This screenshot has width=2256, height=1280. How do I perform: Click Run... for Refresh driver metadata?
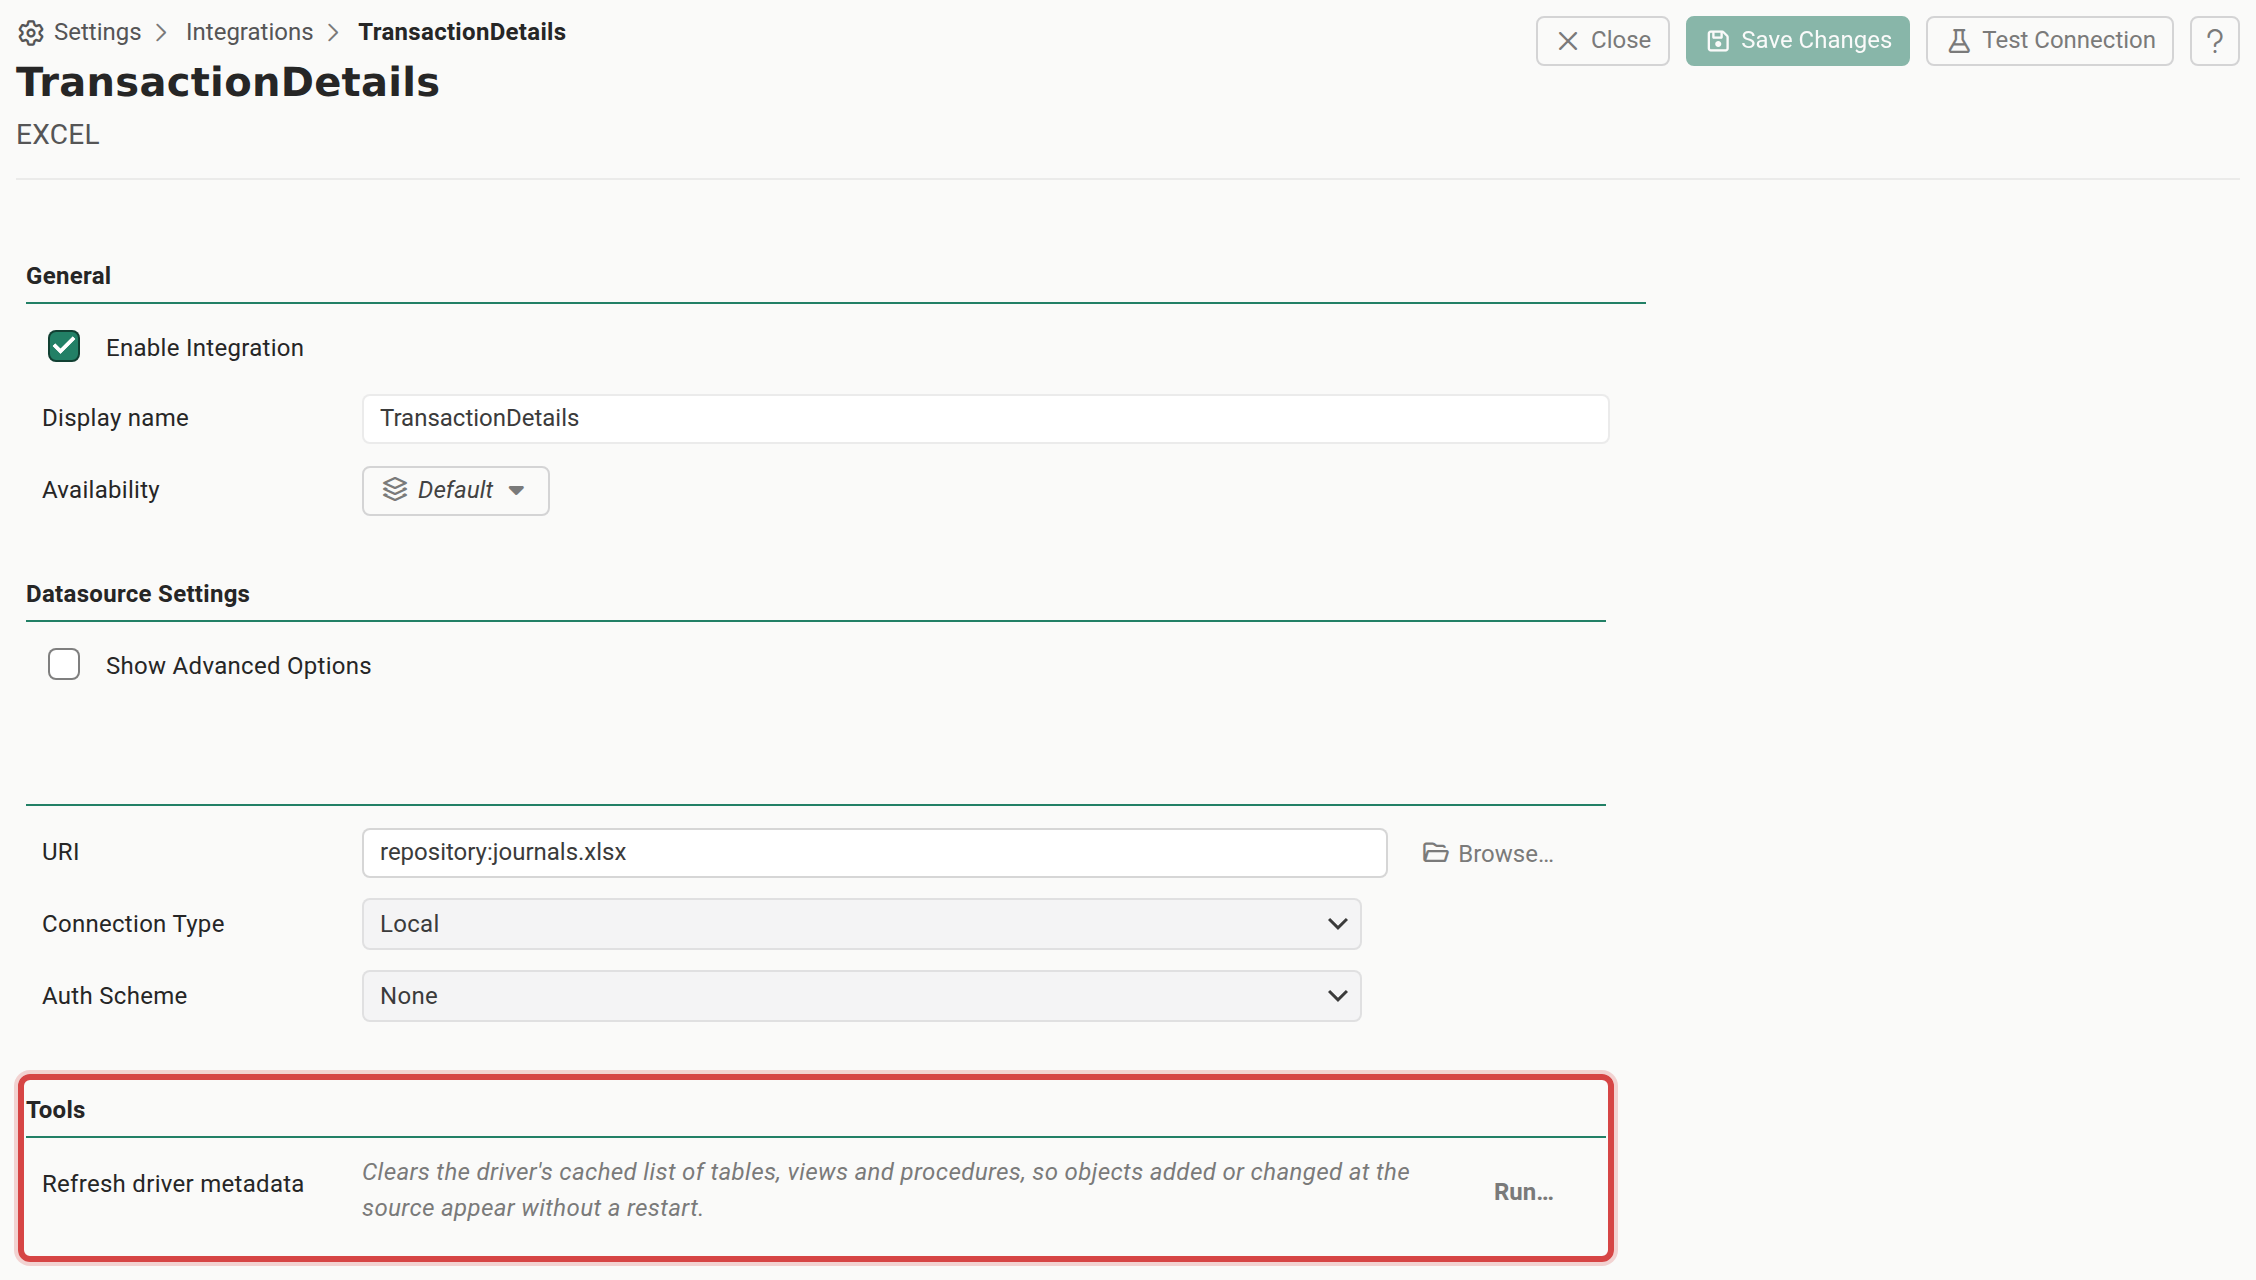[1523, 1192]
